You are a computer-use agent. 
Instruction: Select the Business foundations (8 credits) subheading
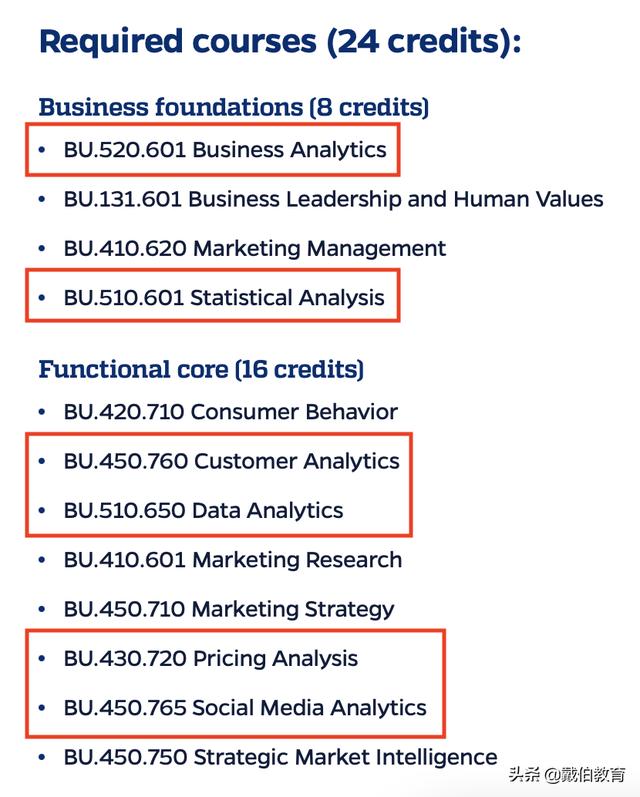pyautogui.click(x=234, y=107)
